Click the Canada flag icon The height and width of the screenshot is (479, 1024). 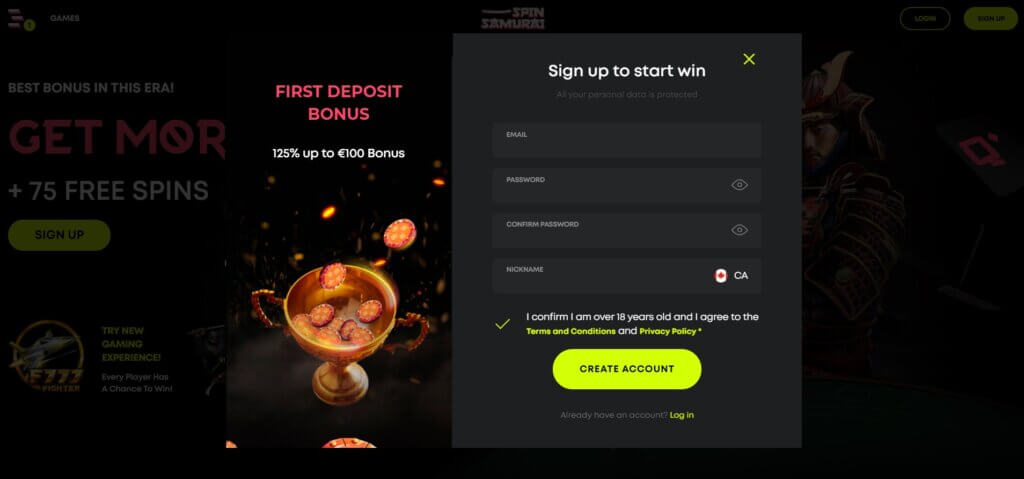[721, 276]
